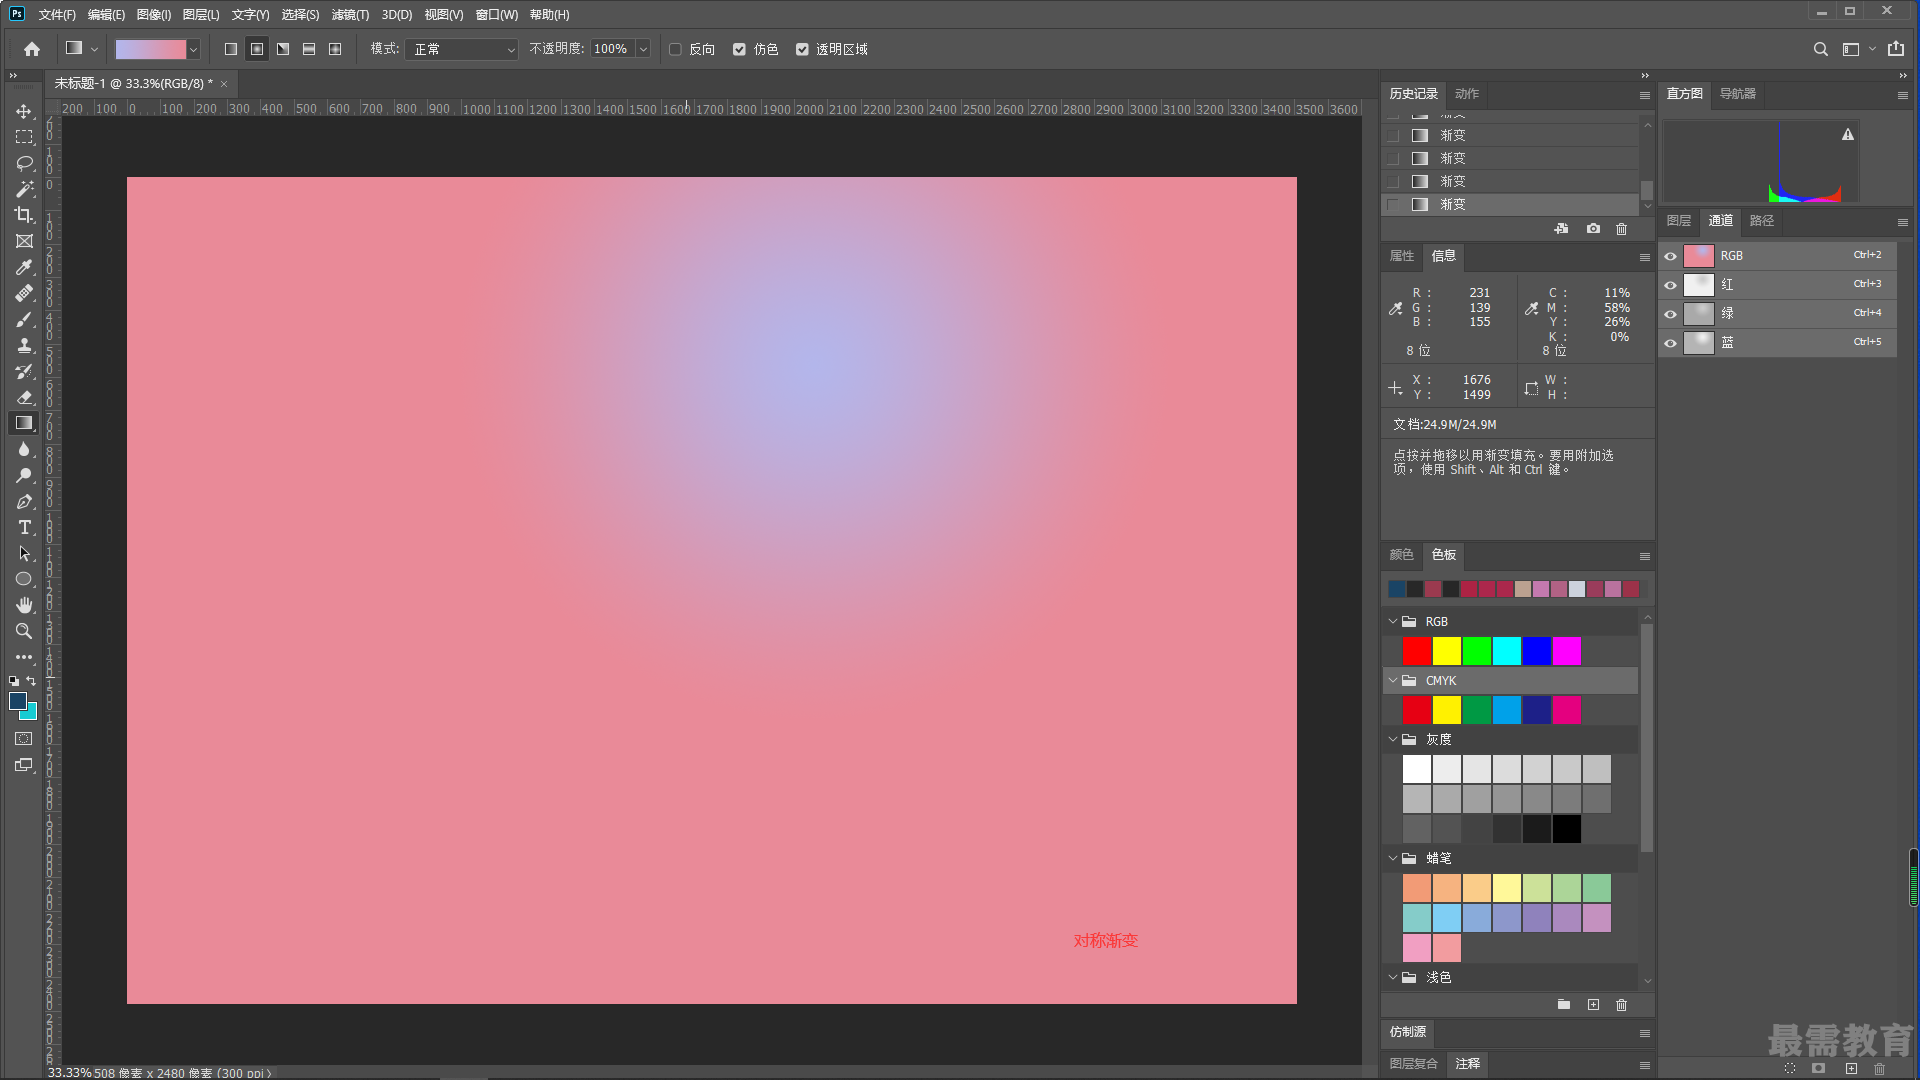1920x1080 pixels.
Task: Select the Dodge tool
Action: 24,475
